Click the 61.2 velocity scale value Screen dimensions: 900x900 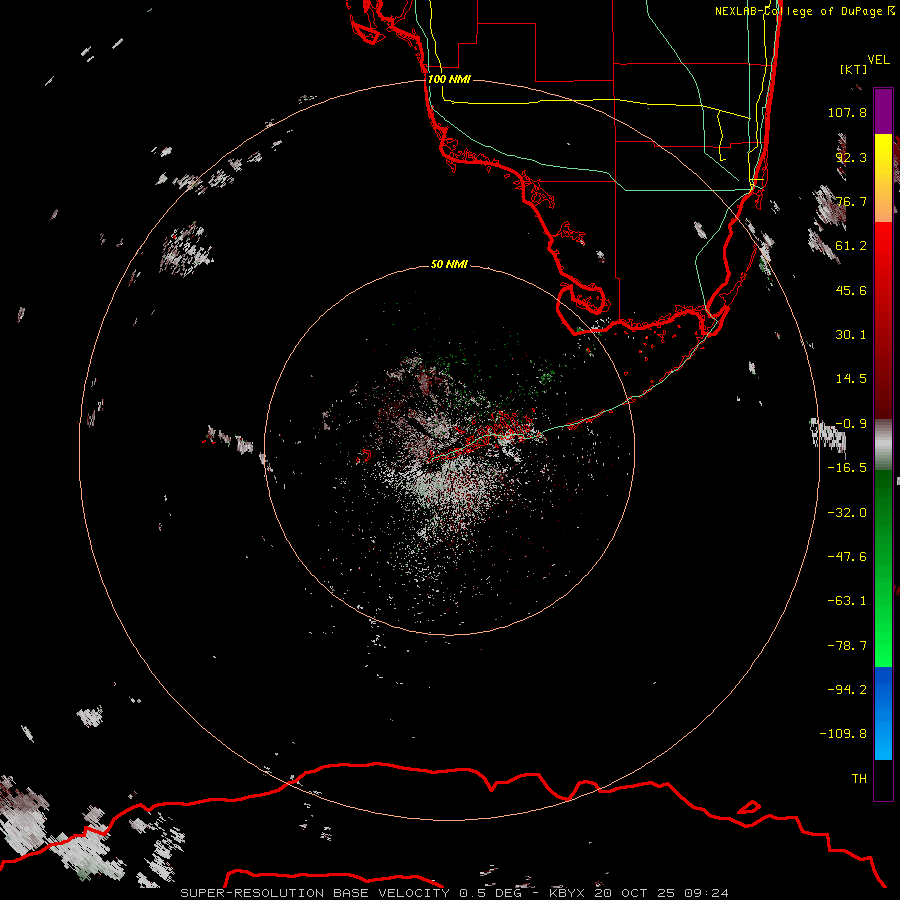[x=851, y=246]
